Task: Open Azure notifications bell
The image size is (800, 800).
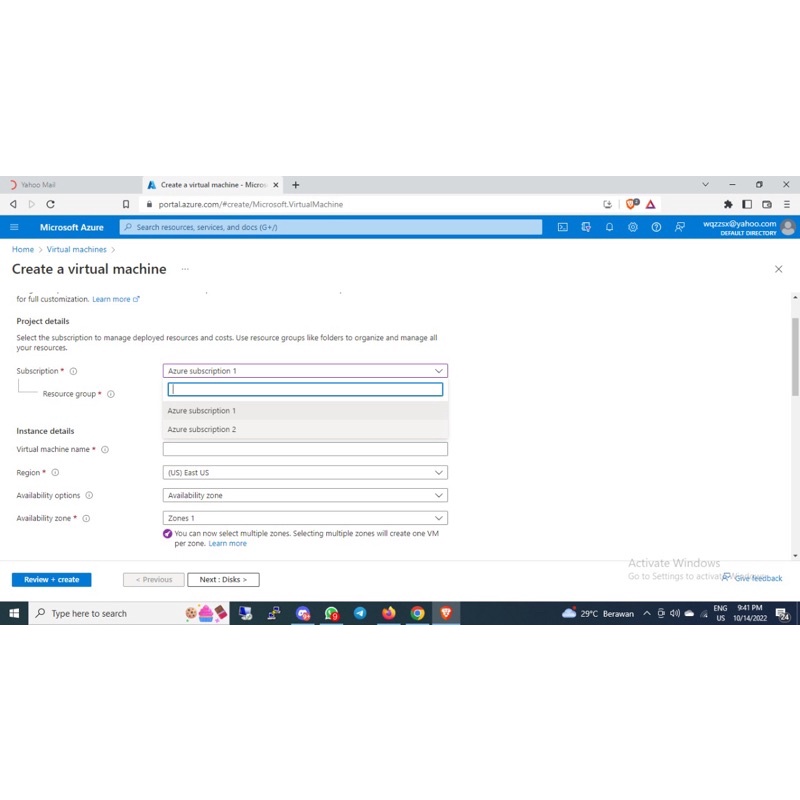Action: pyautogui.click(x=609, y=227)
